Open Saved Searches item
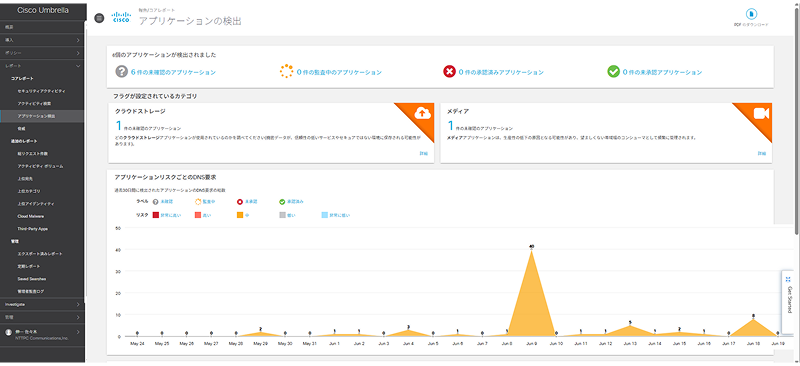This screenshot has width=800, height=366. [32, 279]
